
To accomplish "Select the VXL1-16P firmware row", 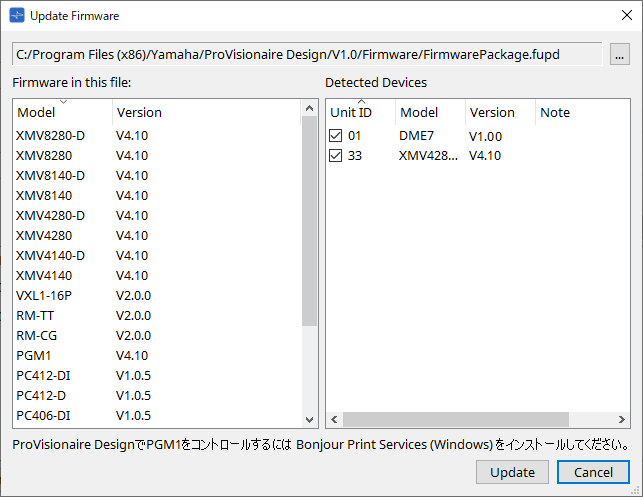I will pyautogui.click(x=157, y=295).
